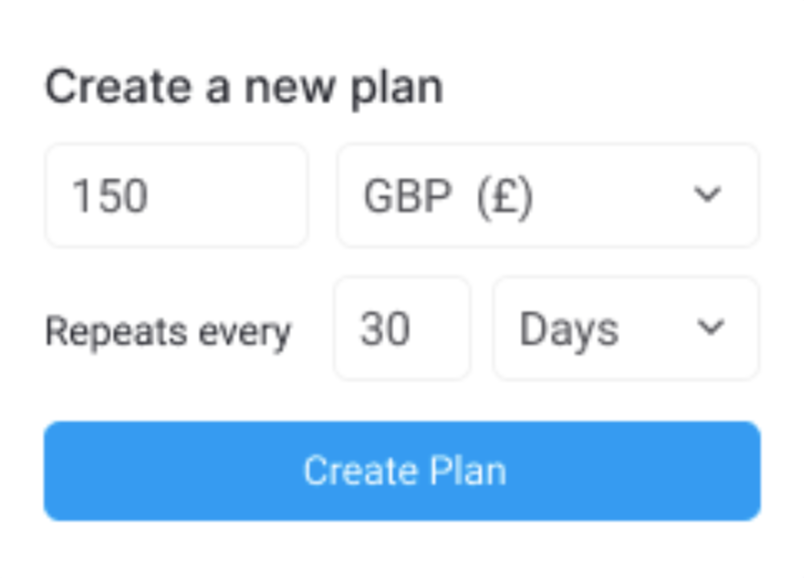Select the downward arrow on Days field
Screen dimensions: 804x578
[711, 328]
